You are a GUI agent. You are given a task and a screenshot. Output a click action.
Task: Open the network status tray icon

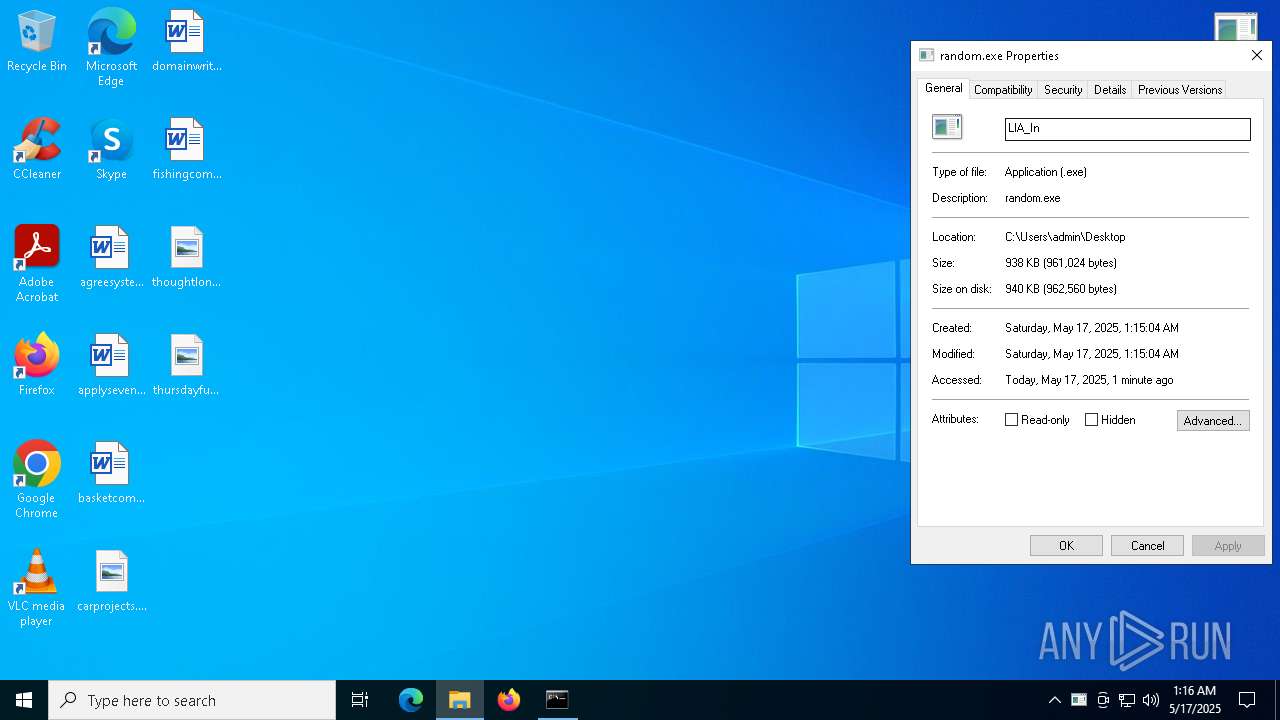(1127, 700)
